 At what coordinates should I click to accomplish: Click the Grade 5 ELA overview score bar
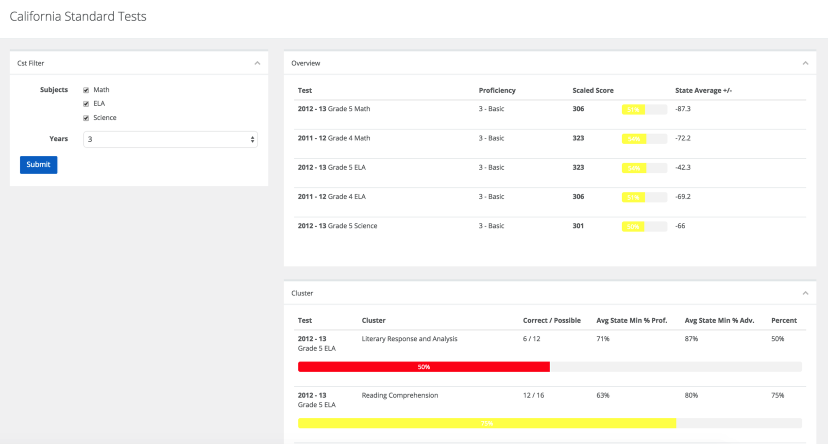[644, 168]
